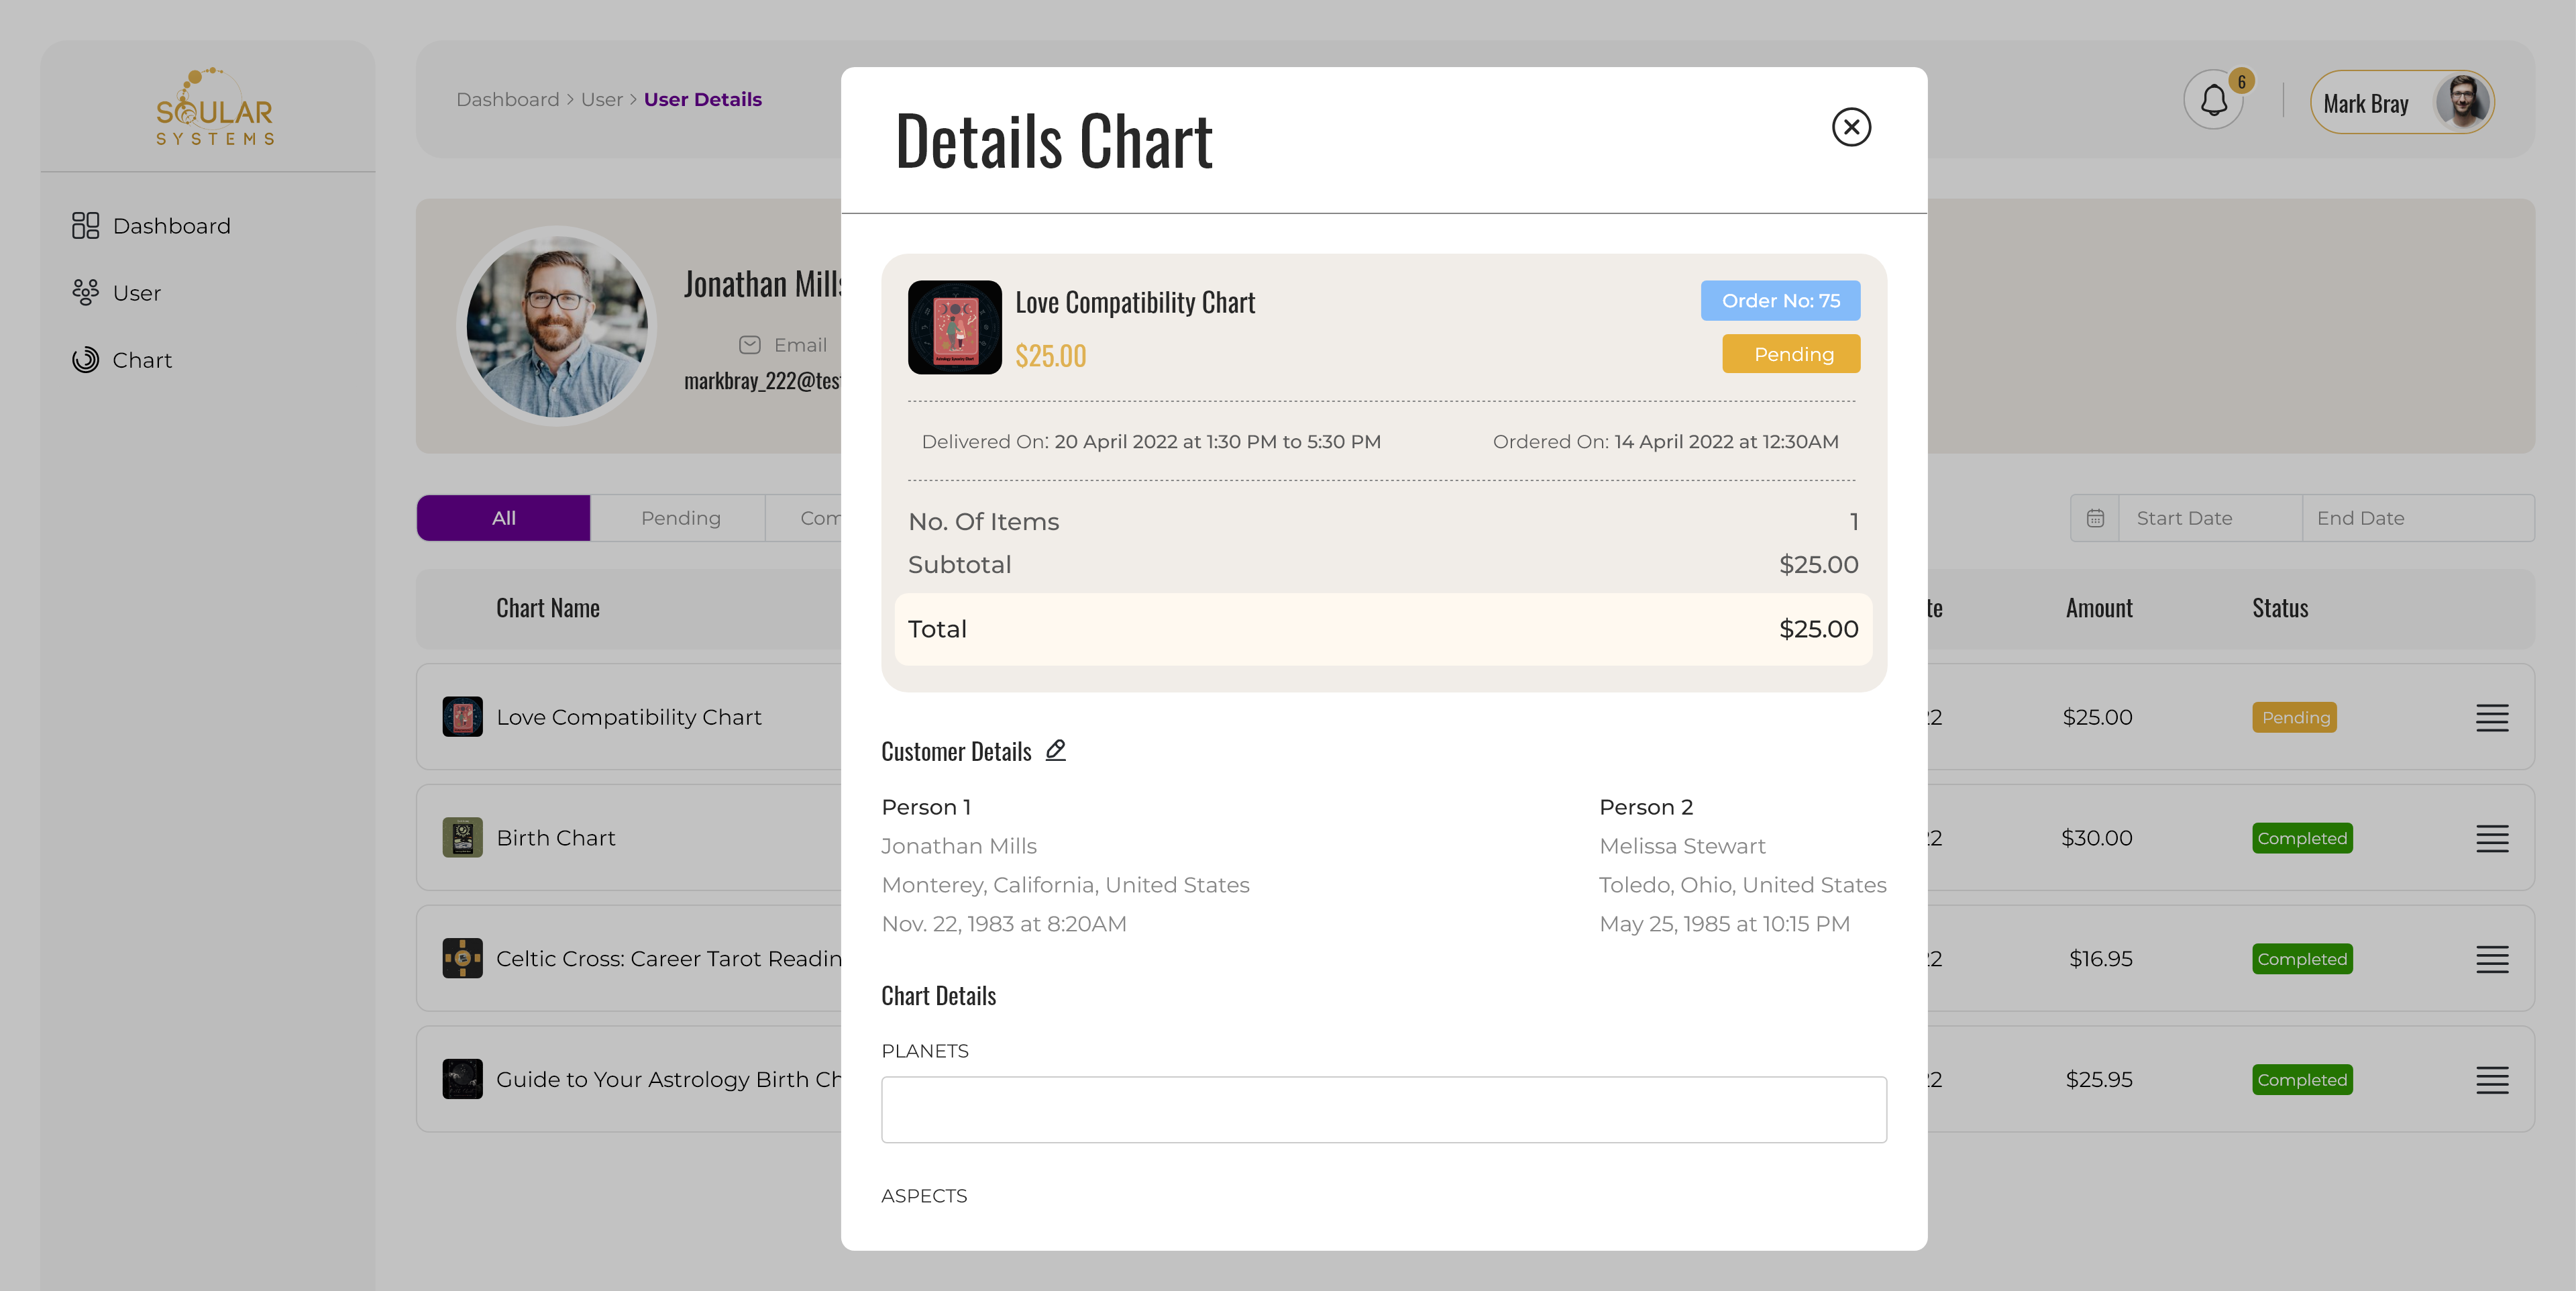The image size is (2576, 1291).
Task: Close the Details Chart modal
Action: coord(1851,127)
